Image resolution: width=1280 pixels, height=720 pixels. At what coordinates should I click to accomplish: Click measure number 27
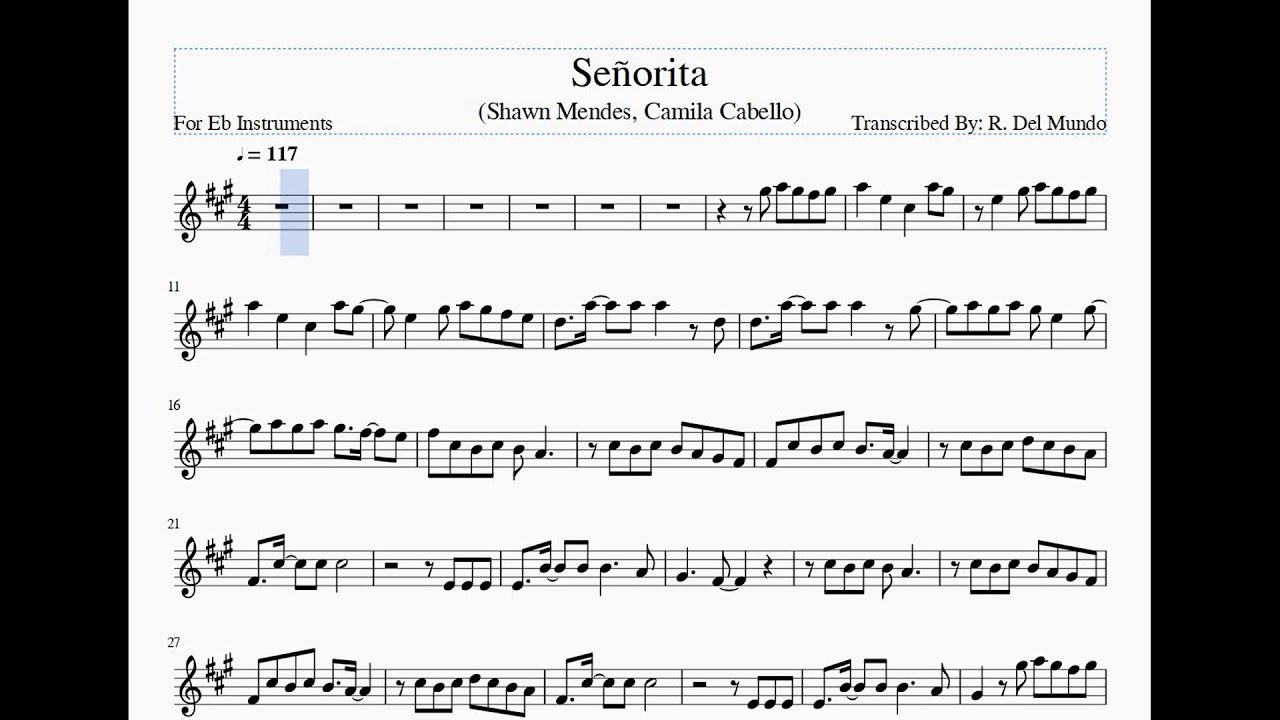coord(174,643)
